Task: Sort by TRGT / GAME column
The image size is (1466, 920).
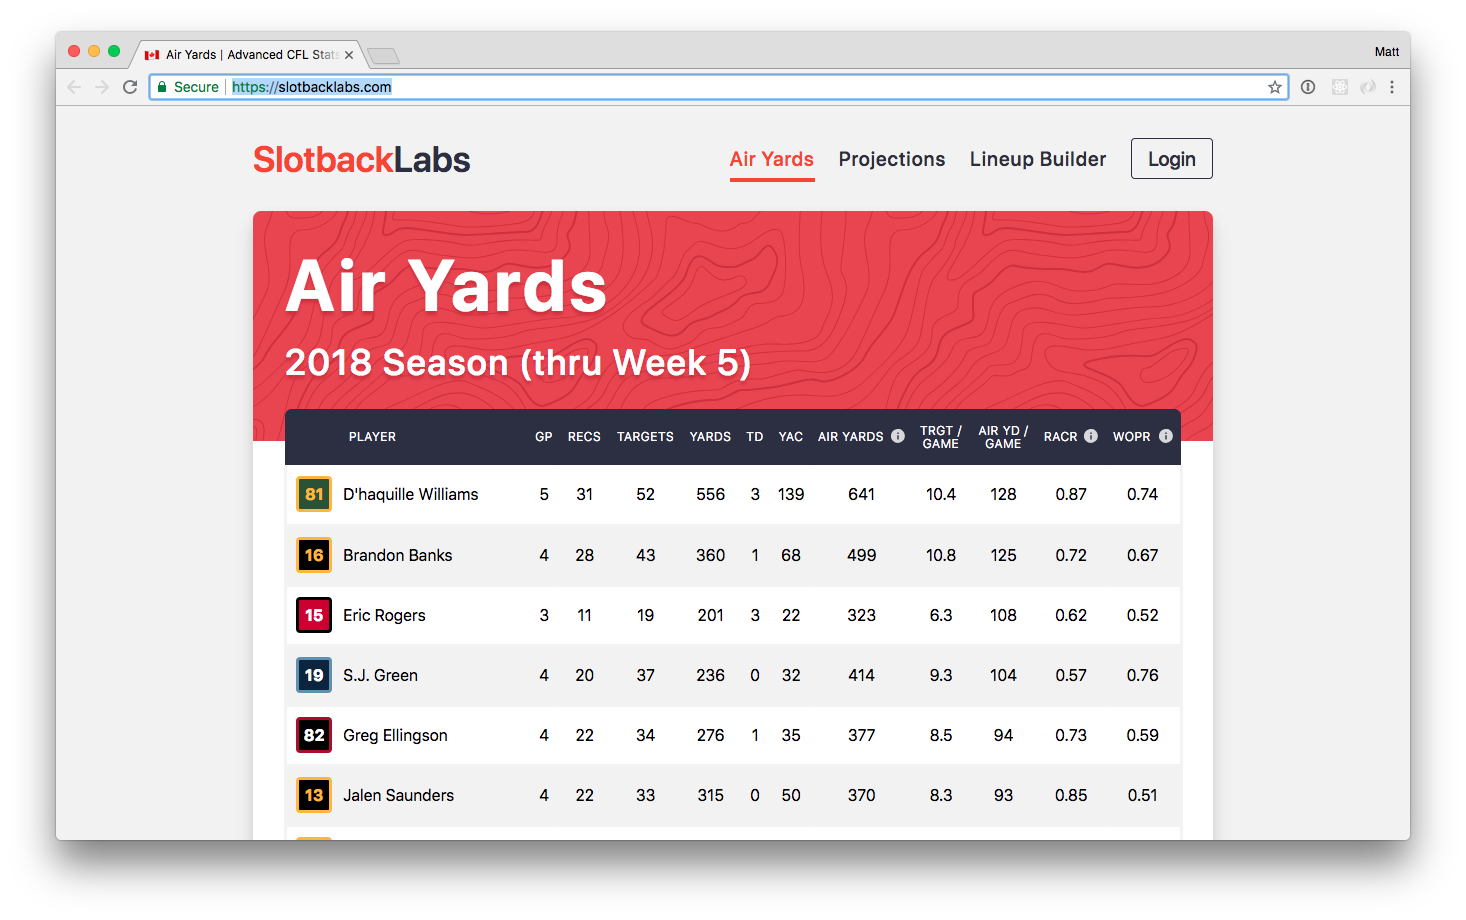Action: click(941, 437)
